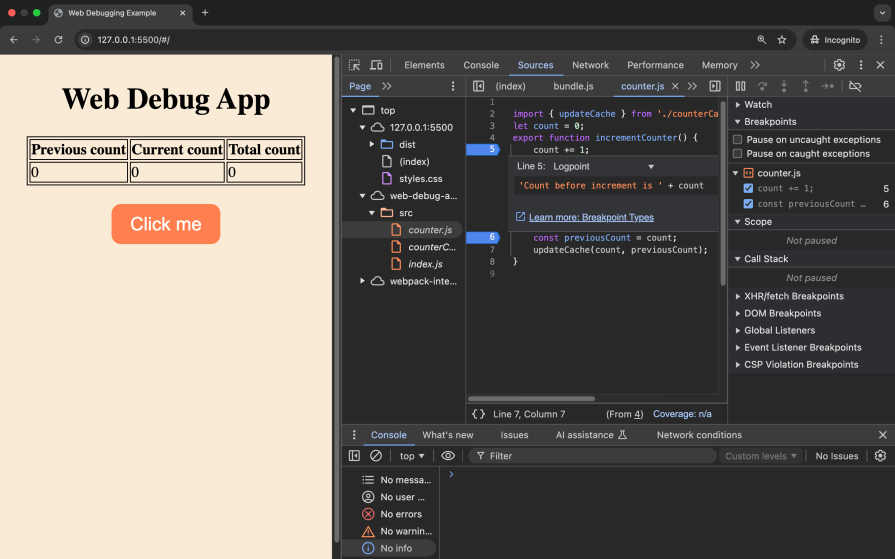Select index.js in the file tree
This screenshot has width=895, height=559.
(x=425, y=264)
